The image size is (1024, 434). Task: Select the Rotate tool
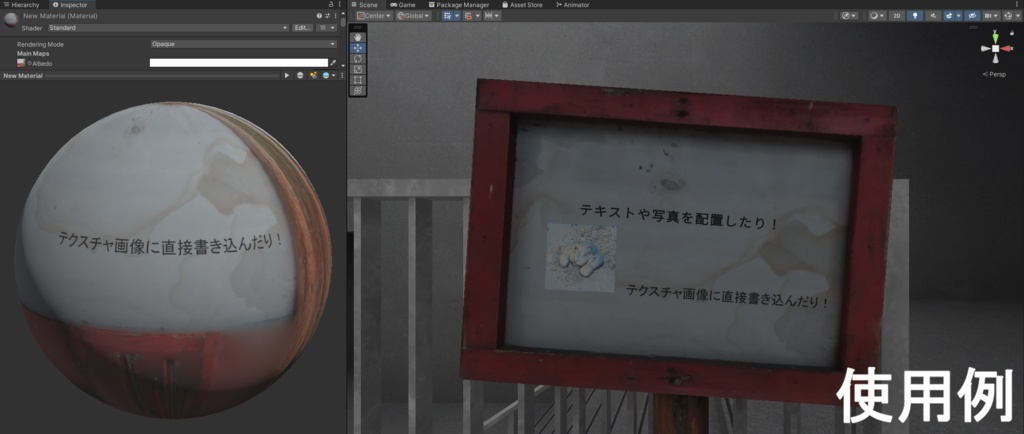tap(358, 59)
